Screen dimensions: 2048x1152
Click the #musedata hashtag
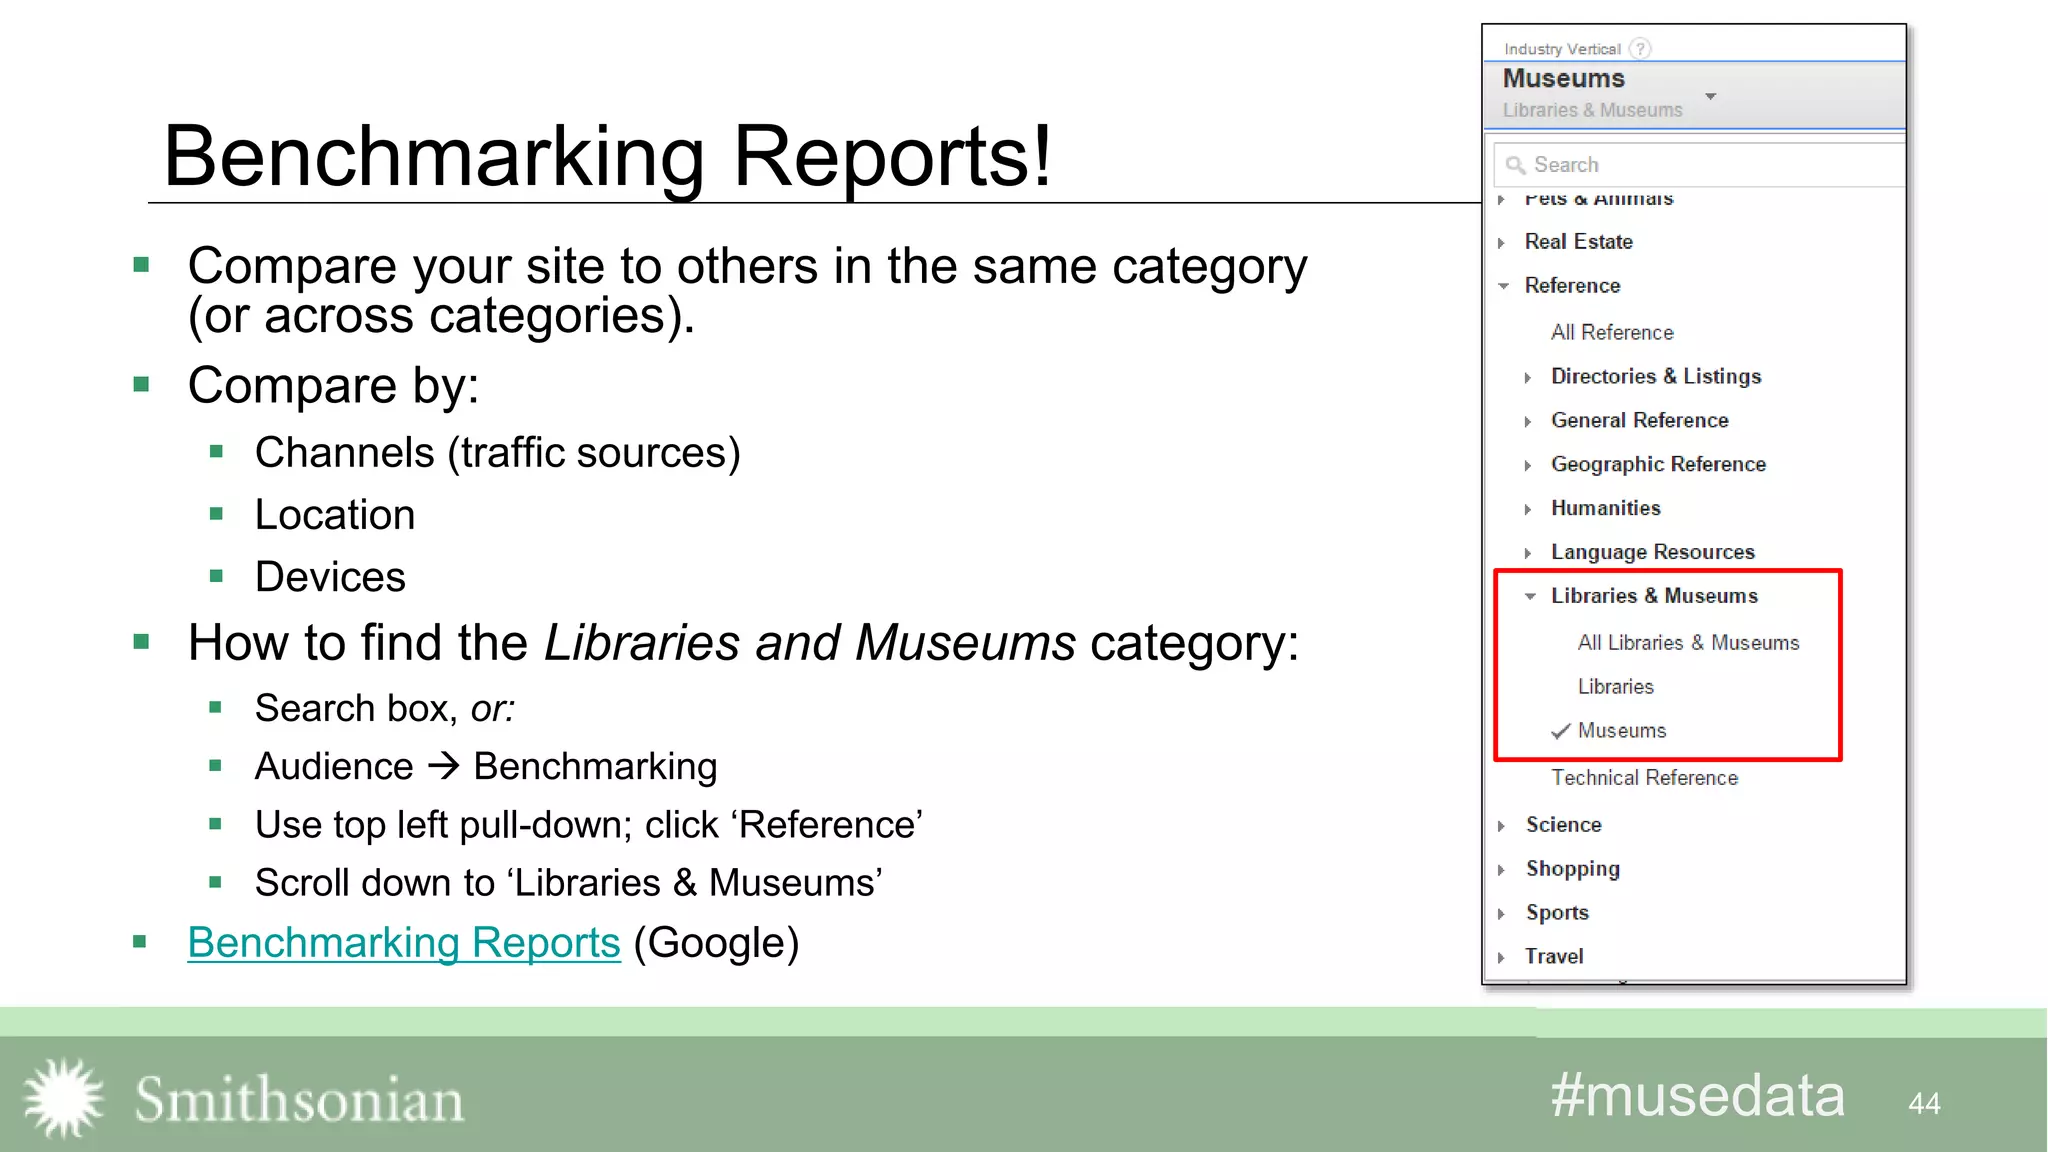point(1697,1096)
